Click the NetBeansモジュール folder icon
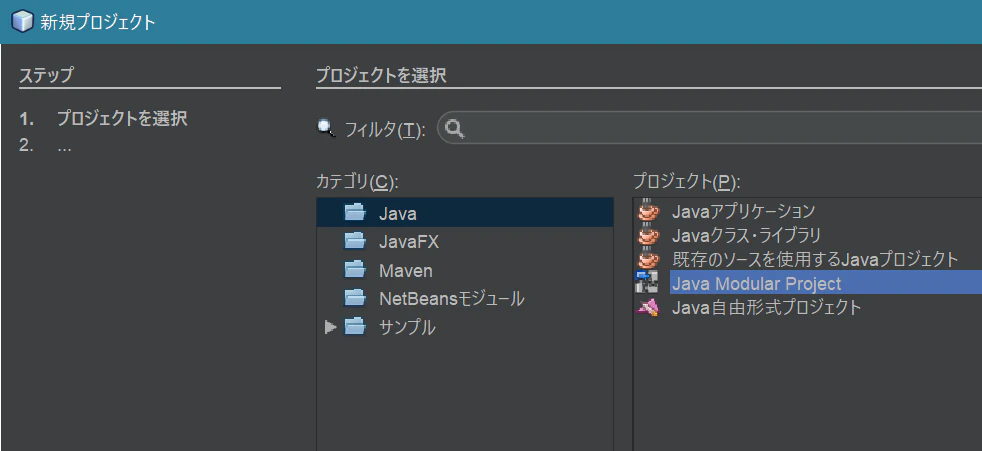This screenshot has height=451, width=982. [355, 298]
